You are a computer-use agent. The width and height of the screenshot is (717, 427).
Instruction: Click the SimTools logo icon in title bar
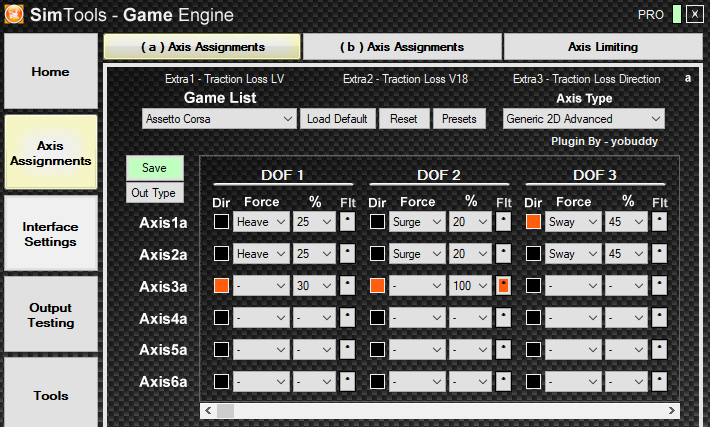coord(15,14)
